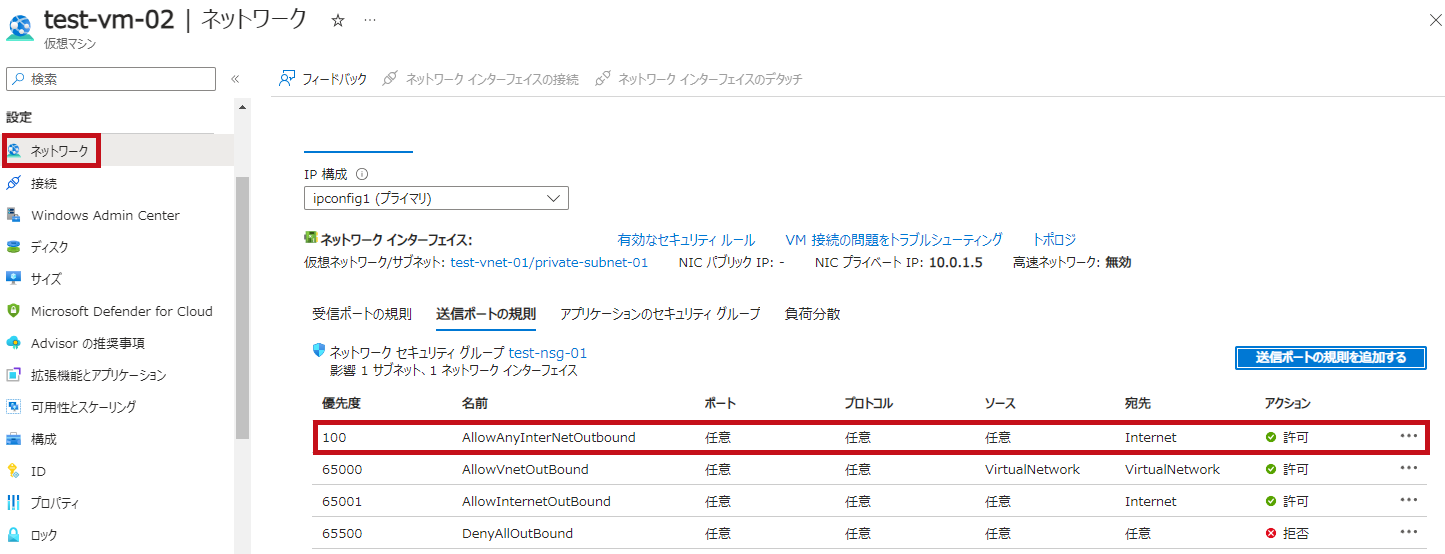This screenshot has width=1445, height=554.
Task: Click the VirtualNetwork source cell of AllowVnetOutBound
Action: tap(1032, 469)
